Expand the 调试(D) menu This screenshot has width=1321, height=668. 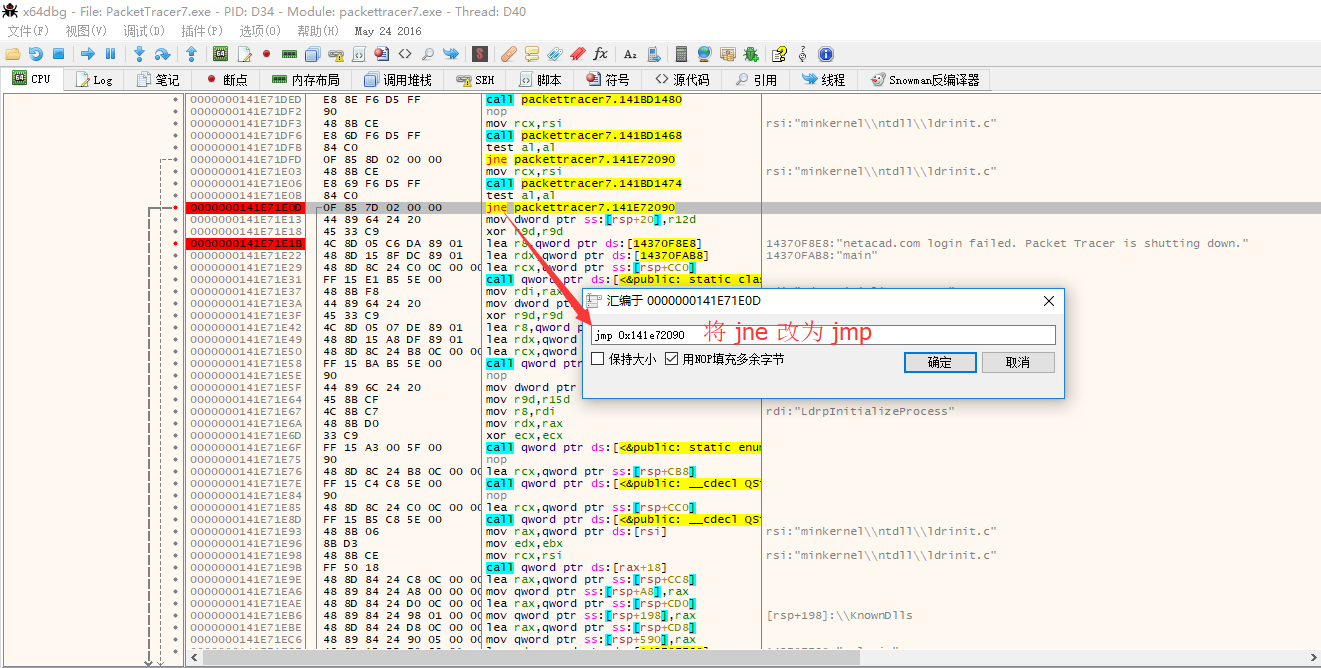point(143,31)
